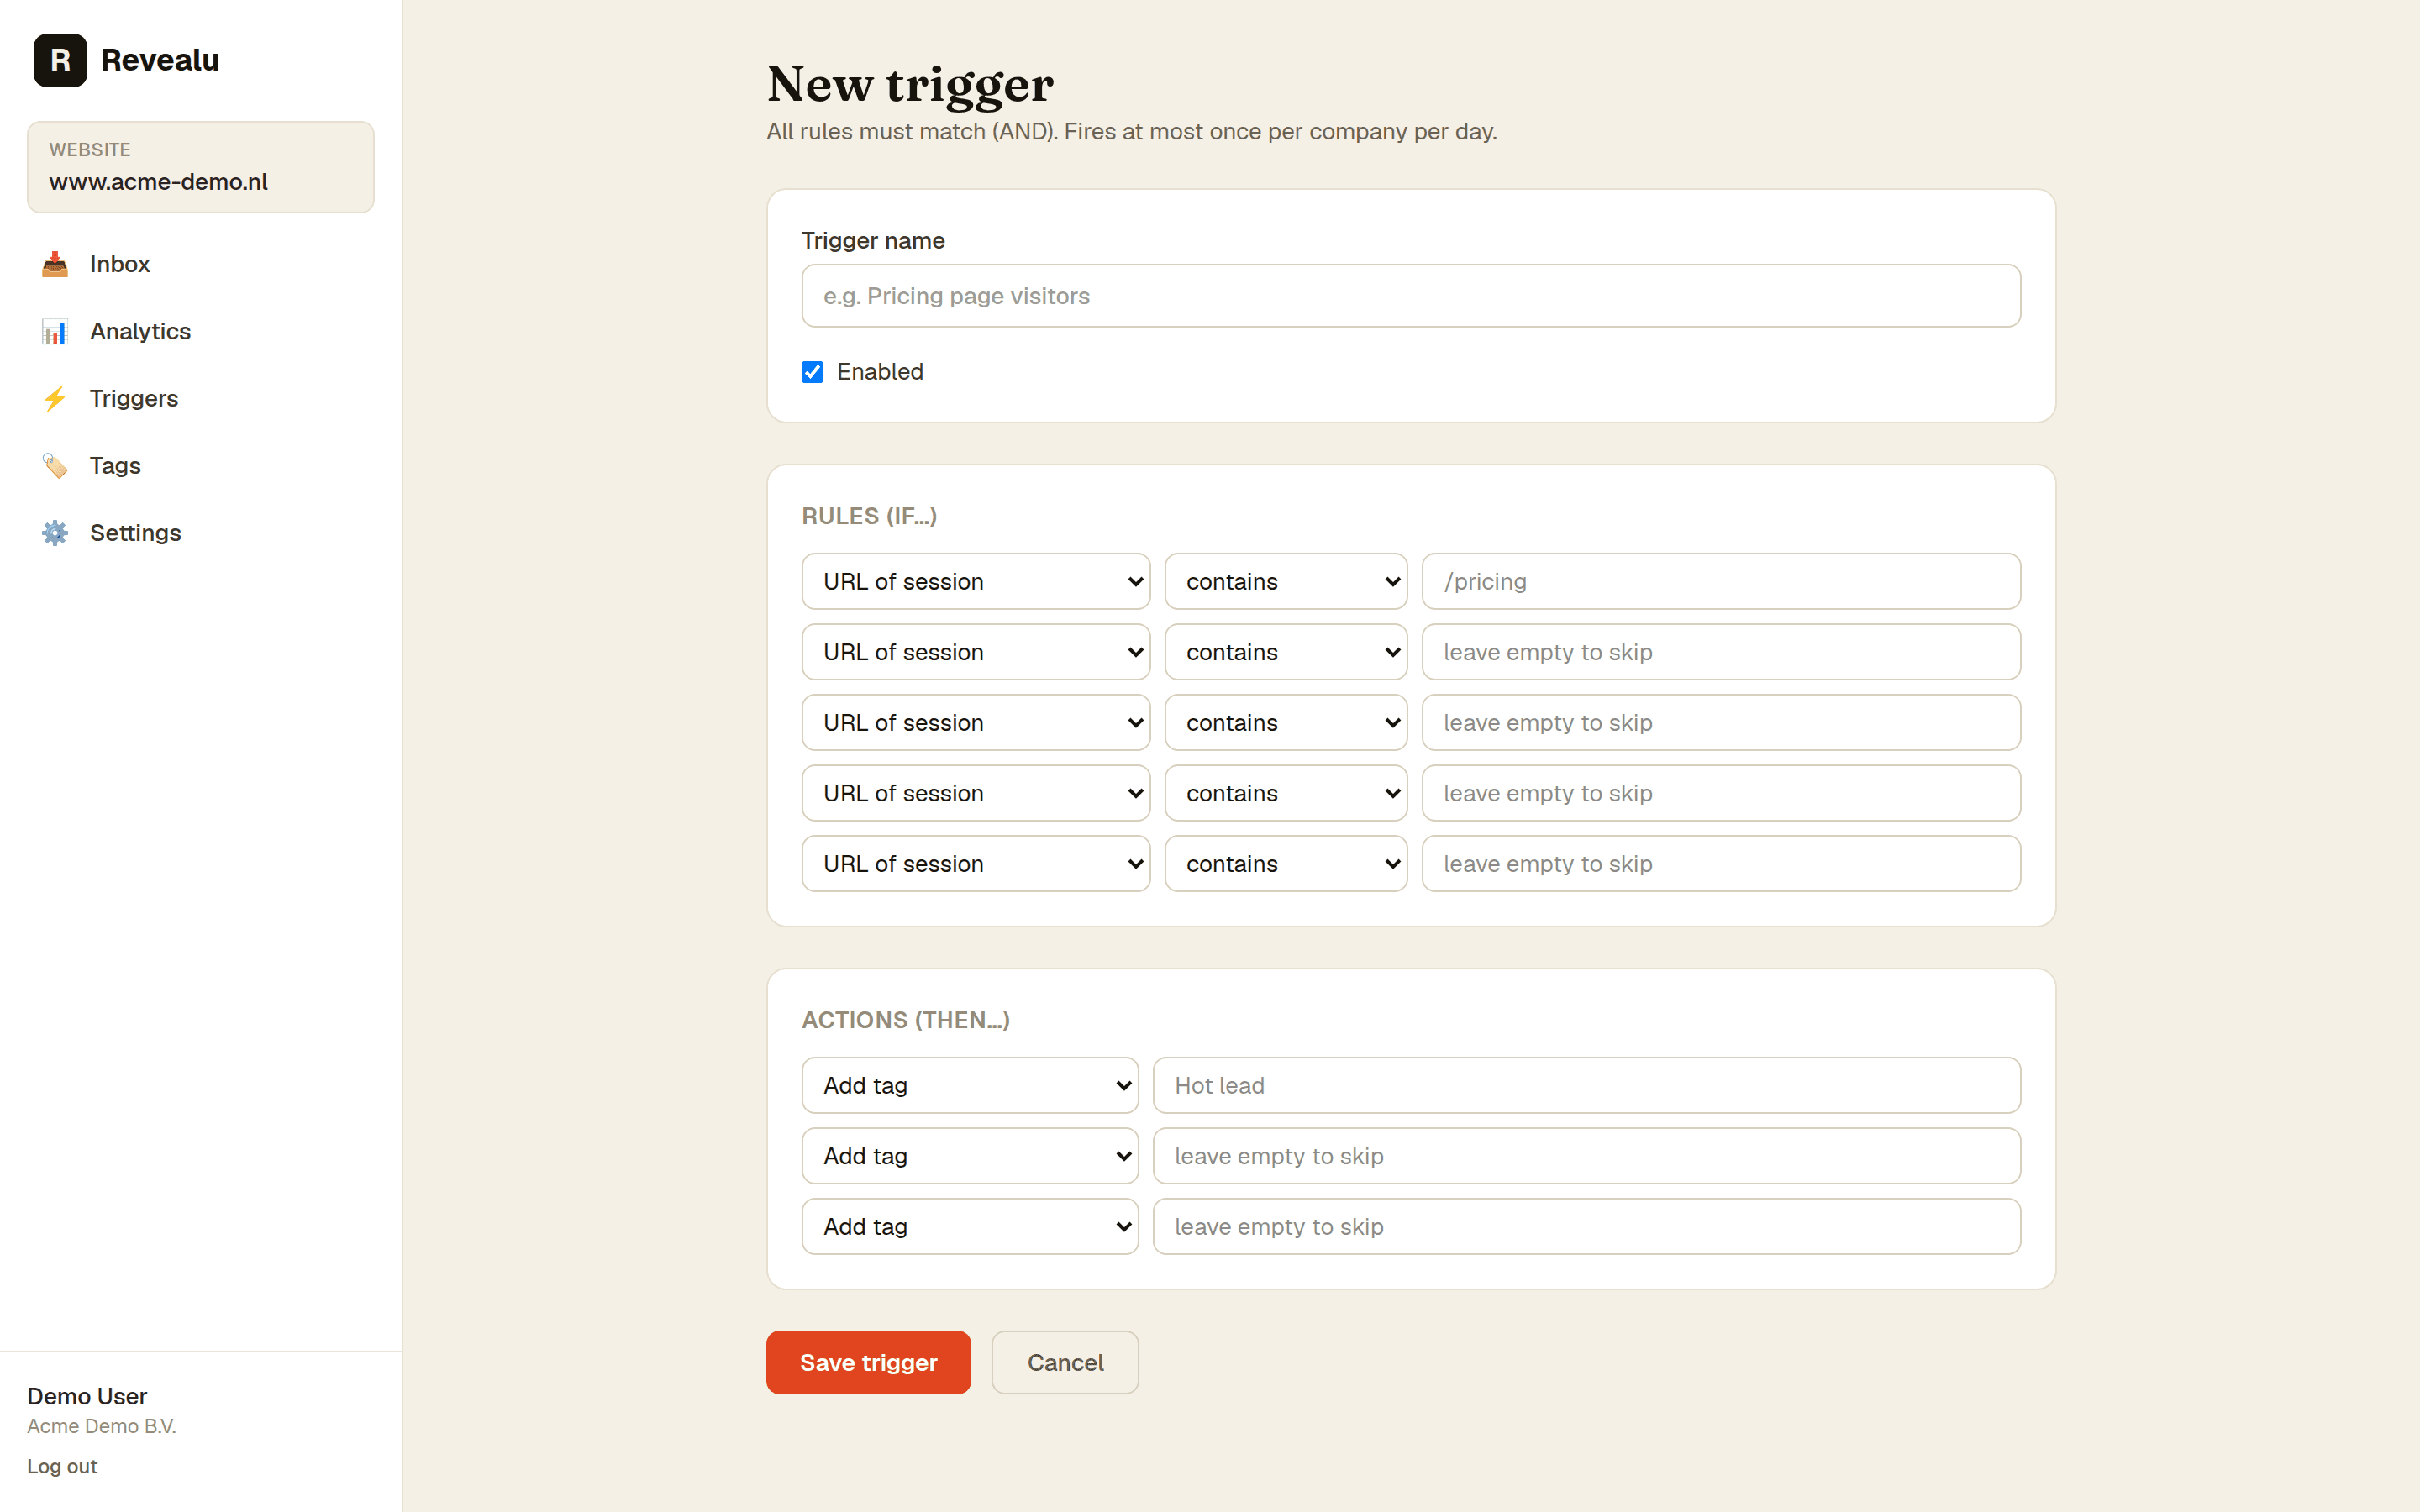Click the Triggers lightning bolt icon

[x=55, y=398]
